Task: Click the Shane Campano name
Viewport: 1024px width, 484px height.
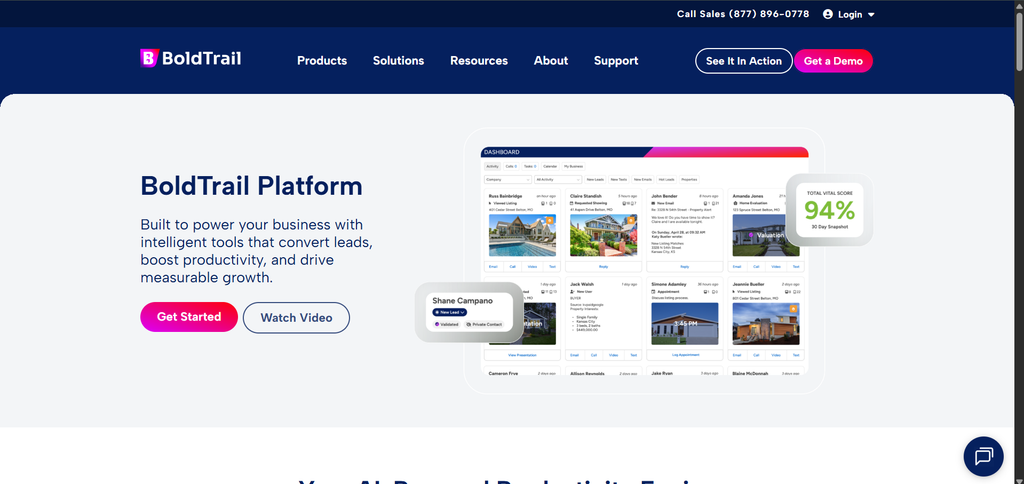Action: click(x=462, y=300)
